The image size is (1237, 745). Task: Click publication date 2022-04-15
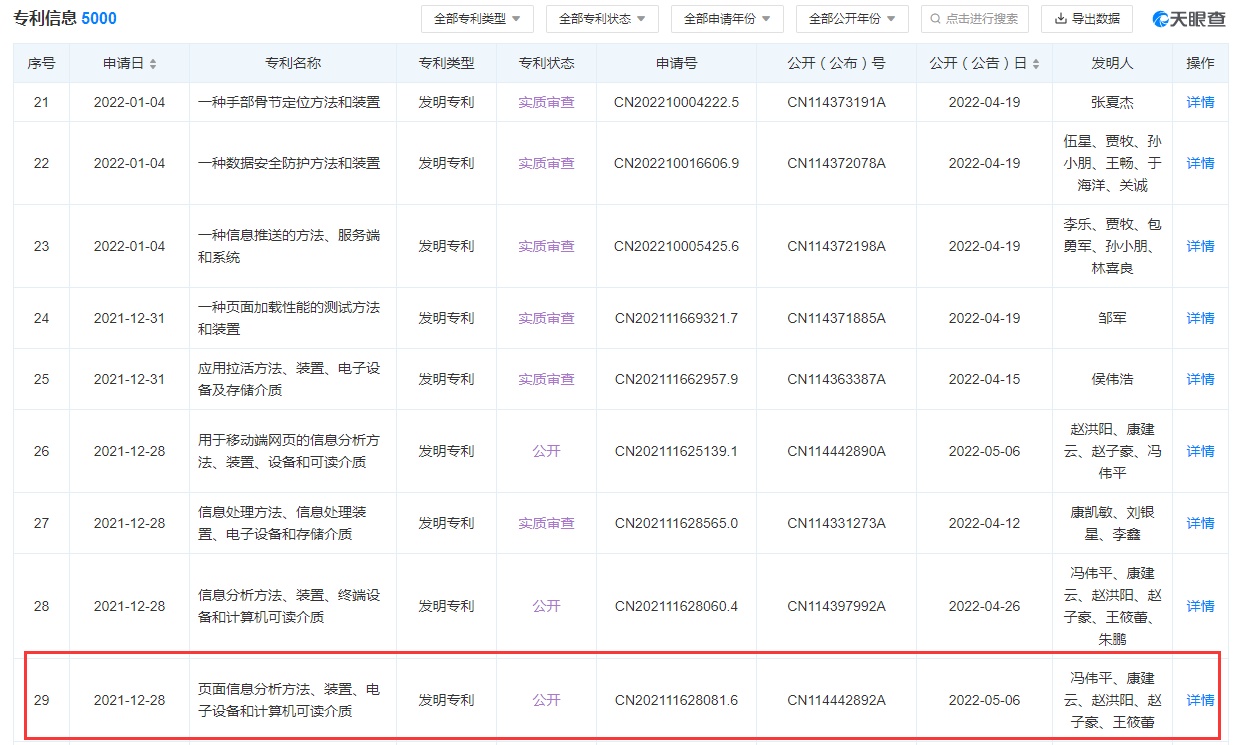tap(984, 379)
